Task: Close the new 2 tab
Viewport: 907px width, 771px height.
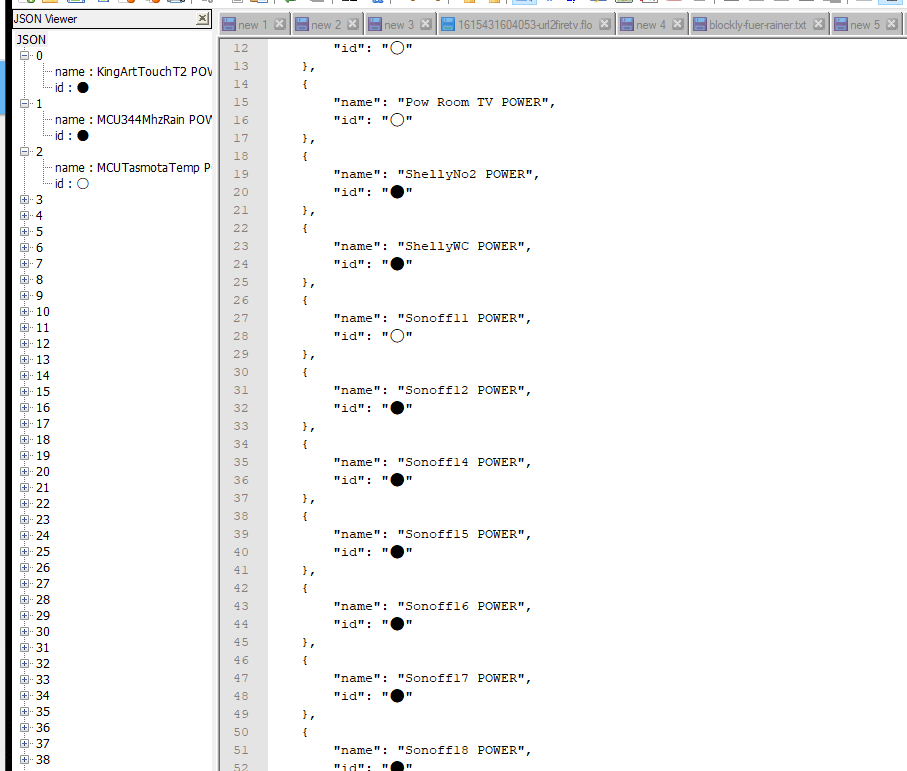Action: pos(352,24)
